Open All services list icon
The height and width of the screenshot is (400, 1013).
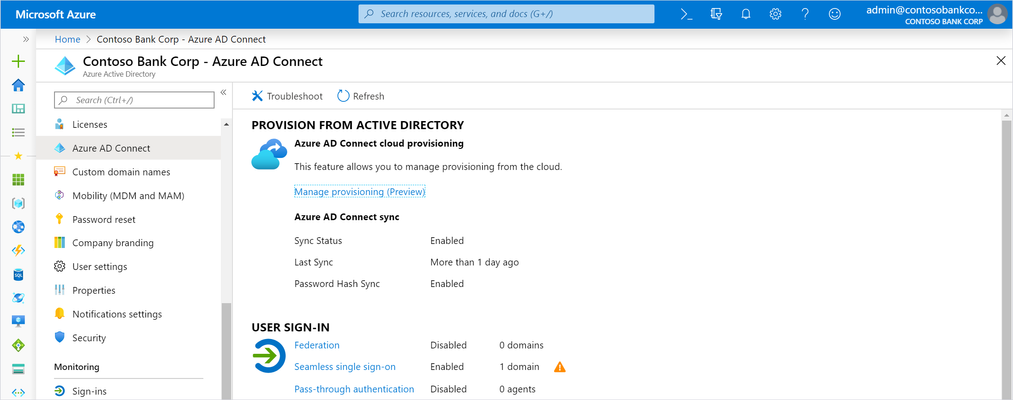pos(19,132)
